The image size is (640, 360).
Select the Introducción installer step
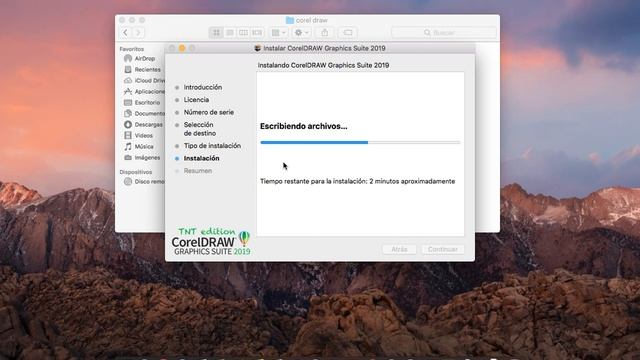203,87
